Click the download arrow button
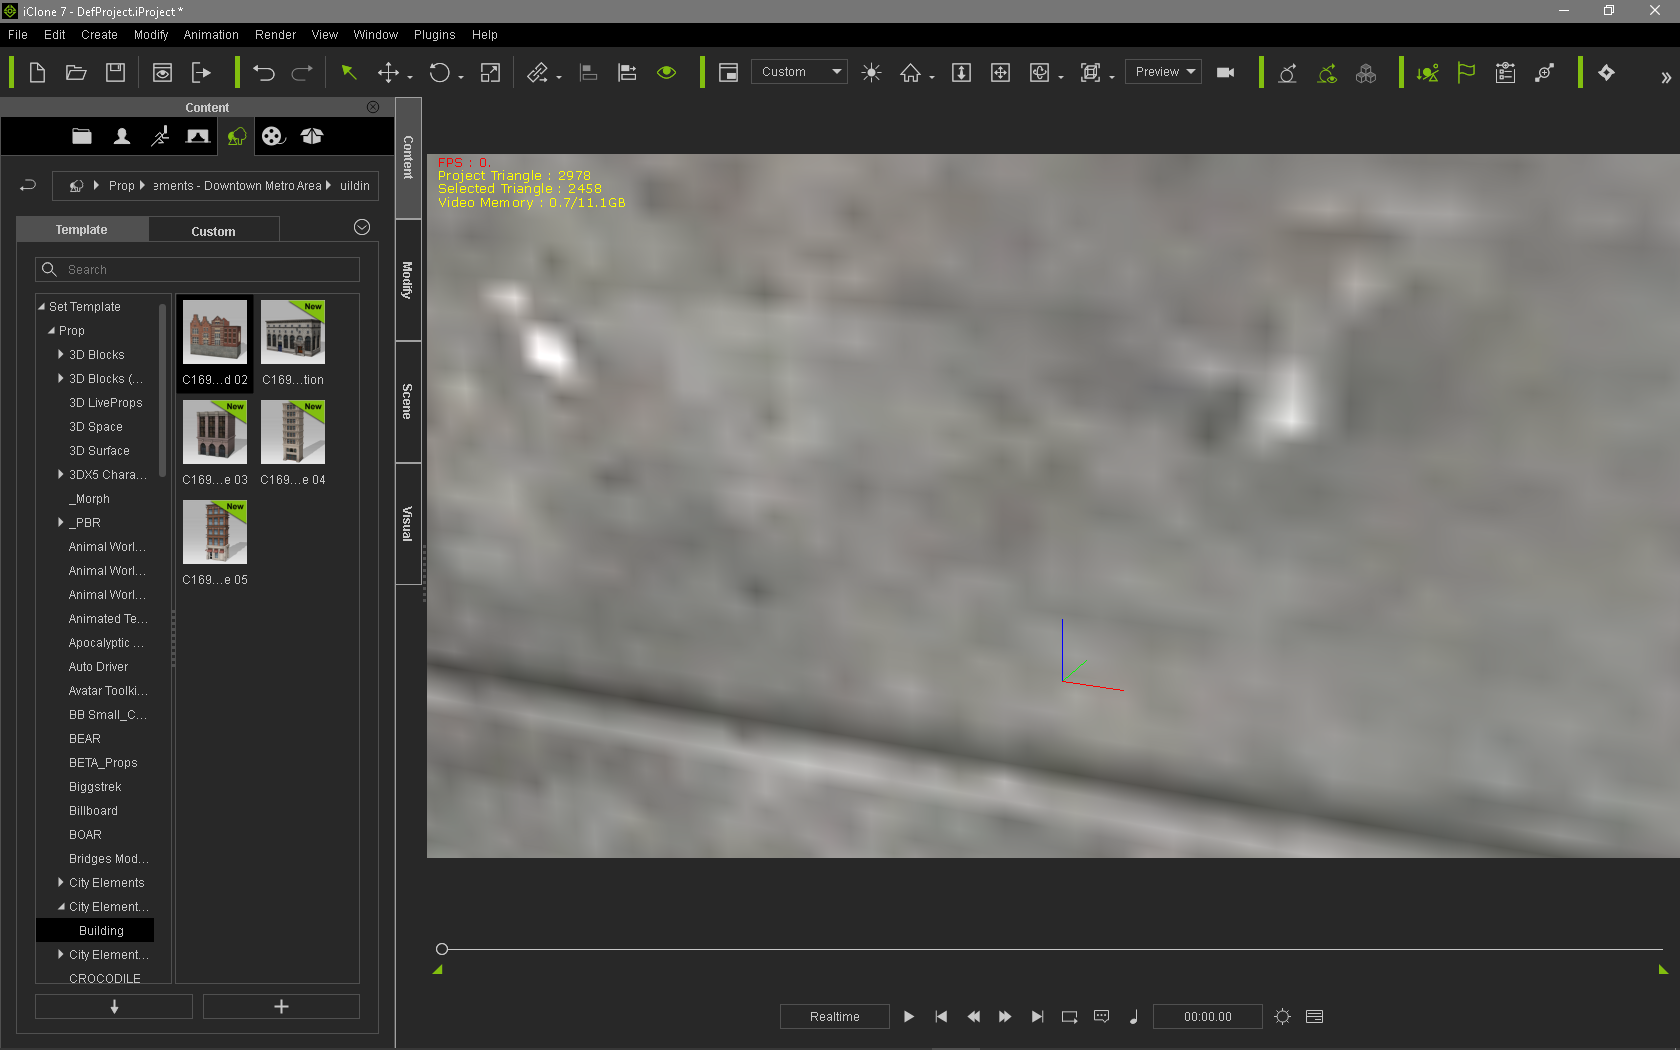 (114, 1007)
